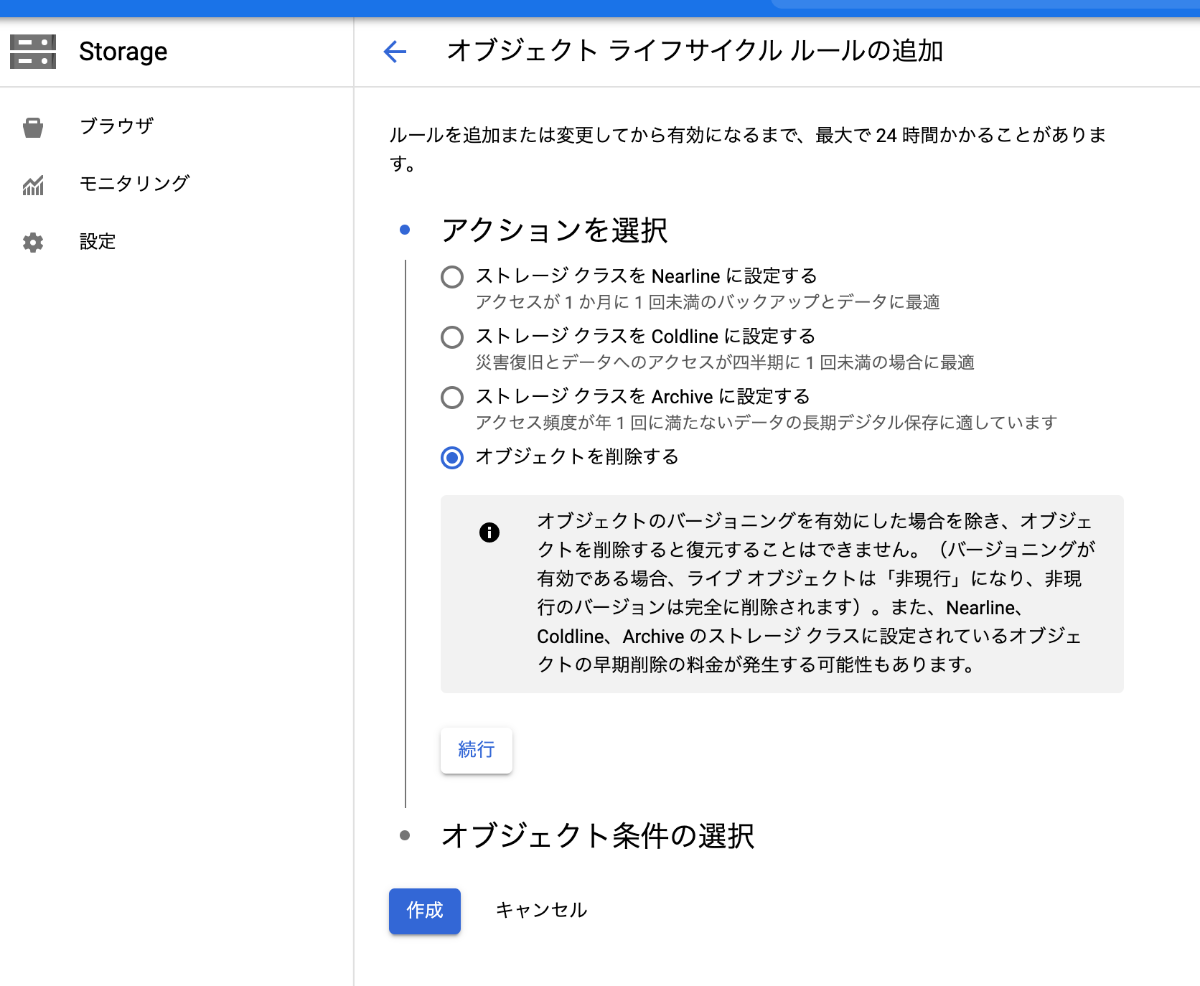Click the アクションを選択 step heading
This screenshot has width=1200, height=986.
(x=555, y=231)
